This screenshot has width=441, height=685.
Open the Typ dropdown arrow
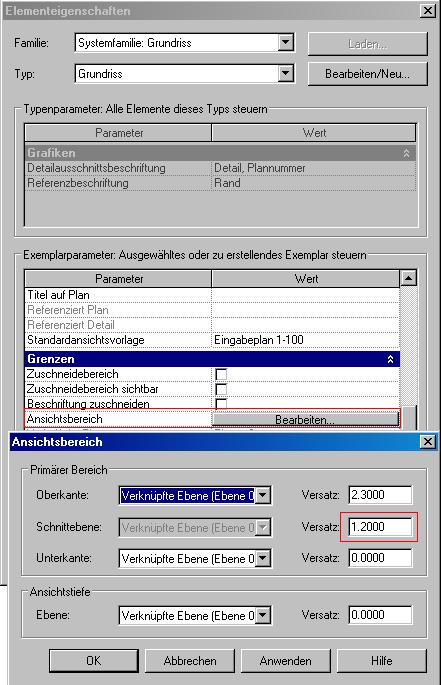coord(285,73)
